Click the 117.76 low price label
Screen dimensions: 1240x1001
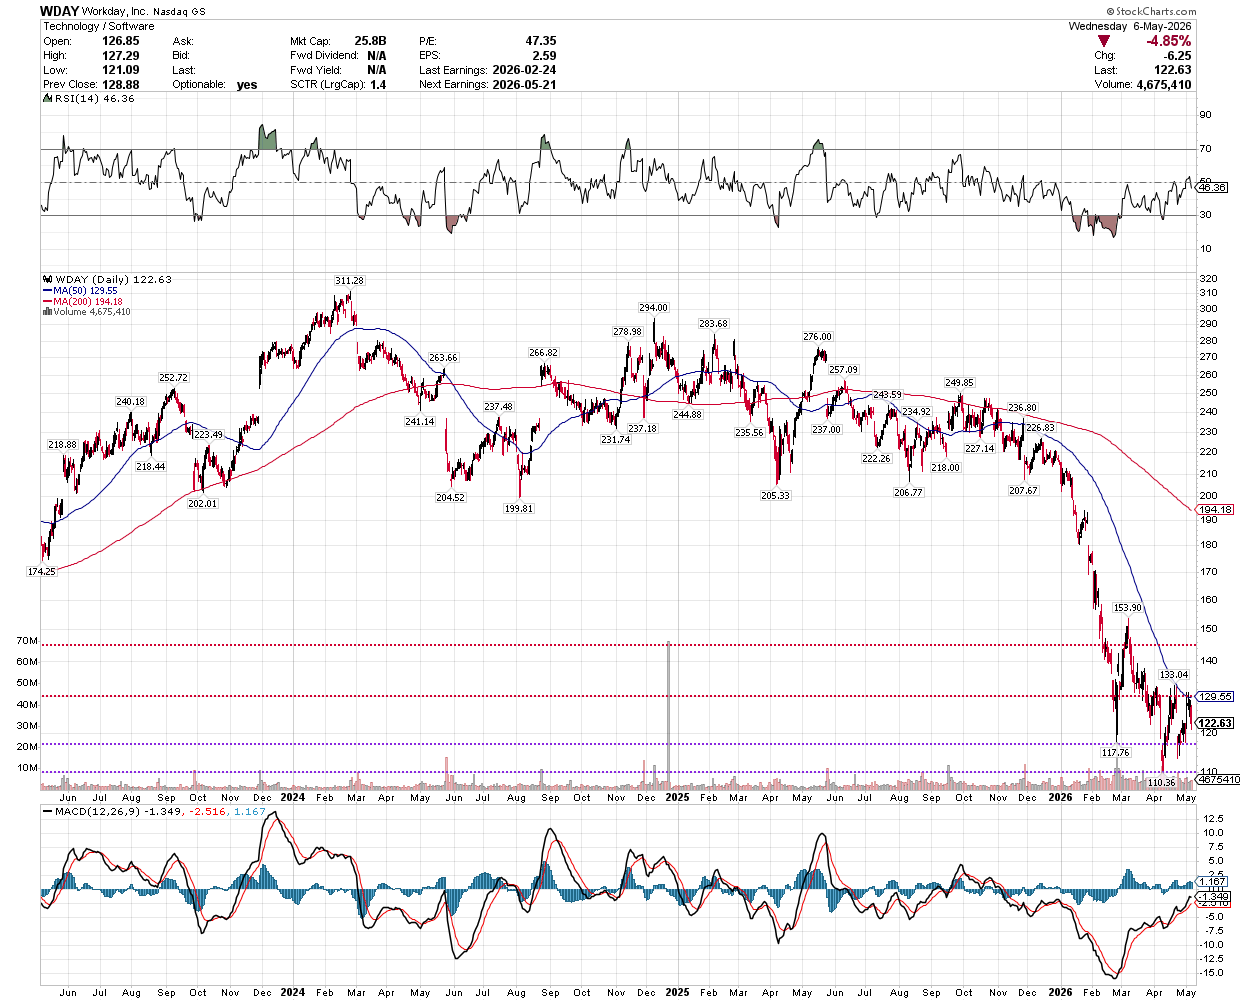coord(1115,753)
